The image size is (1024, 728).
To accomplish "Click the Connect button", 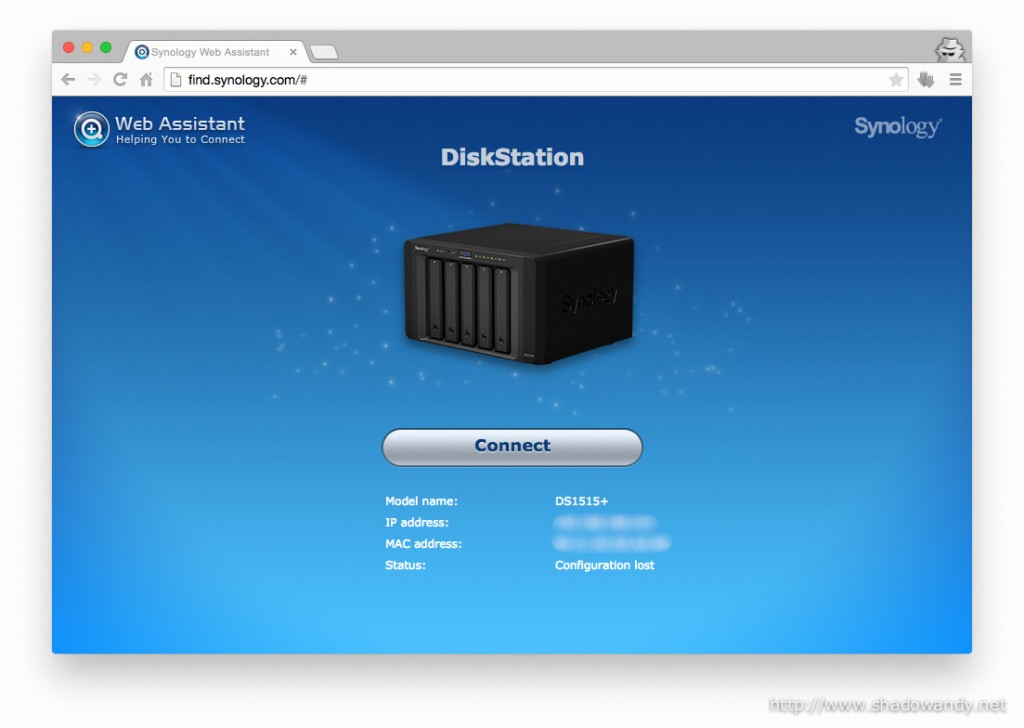I will pos(512,447).
